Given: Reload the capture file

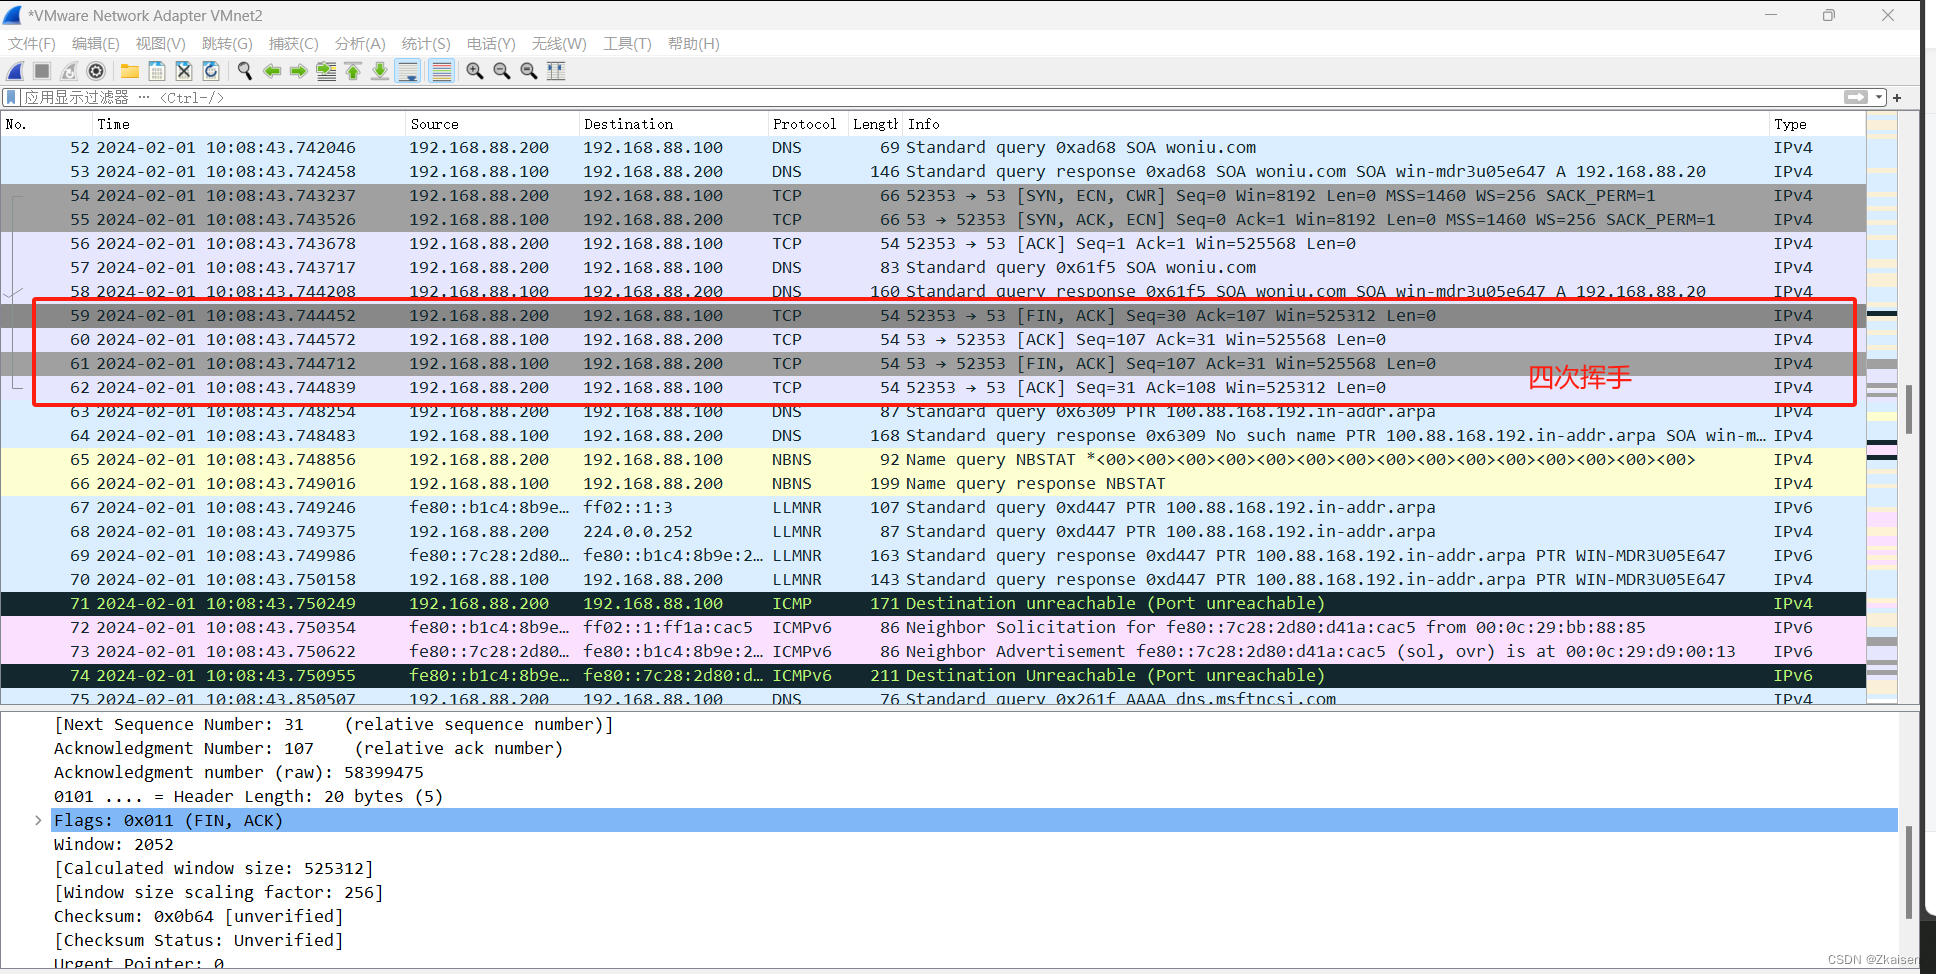Looking at the screenshot, I should coord(211,71).
